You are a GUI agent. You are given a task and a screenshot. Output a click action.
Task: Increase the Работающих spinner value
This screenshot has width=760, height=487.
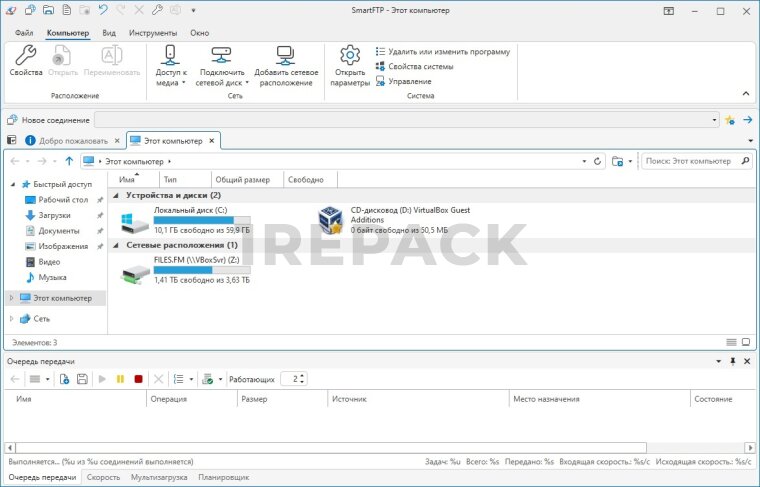pyautogui.click(x=301, y=376)
